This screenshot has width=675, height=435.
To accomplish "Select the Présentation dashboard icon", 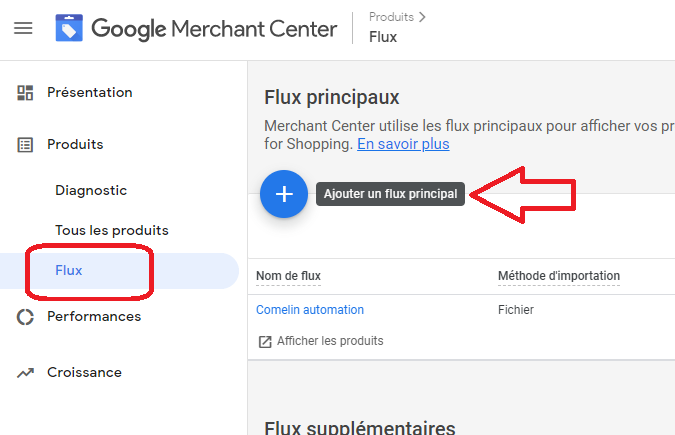I will coord(25,93).
